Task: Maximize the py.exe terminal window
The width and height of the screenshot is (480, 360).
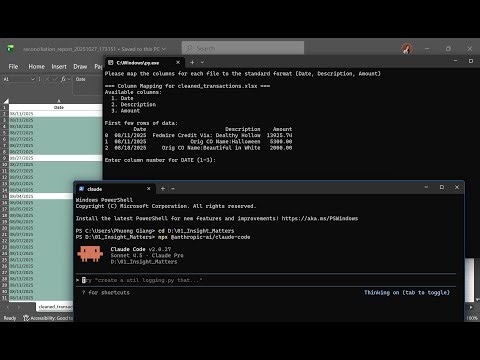Action: pyautogui.click(x=471, y=61)
